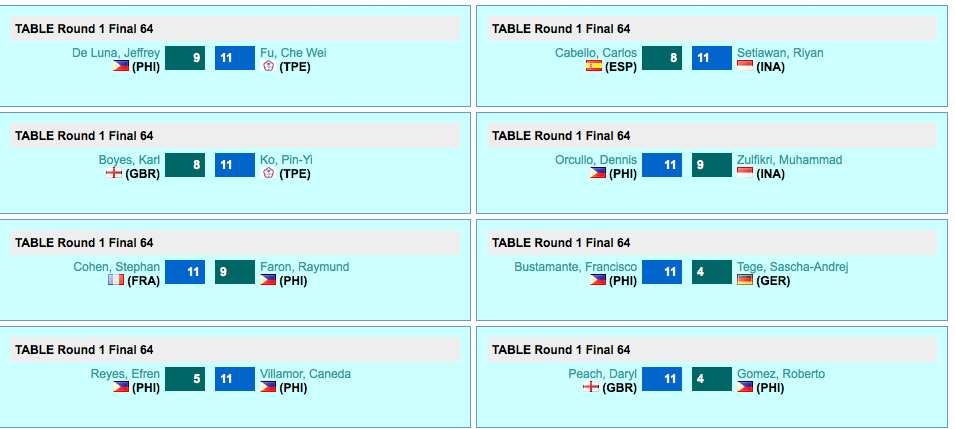Open player link Ko, Pin-Yi
This screenshot has width=955, height=429.
286,160
